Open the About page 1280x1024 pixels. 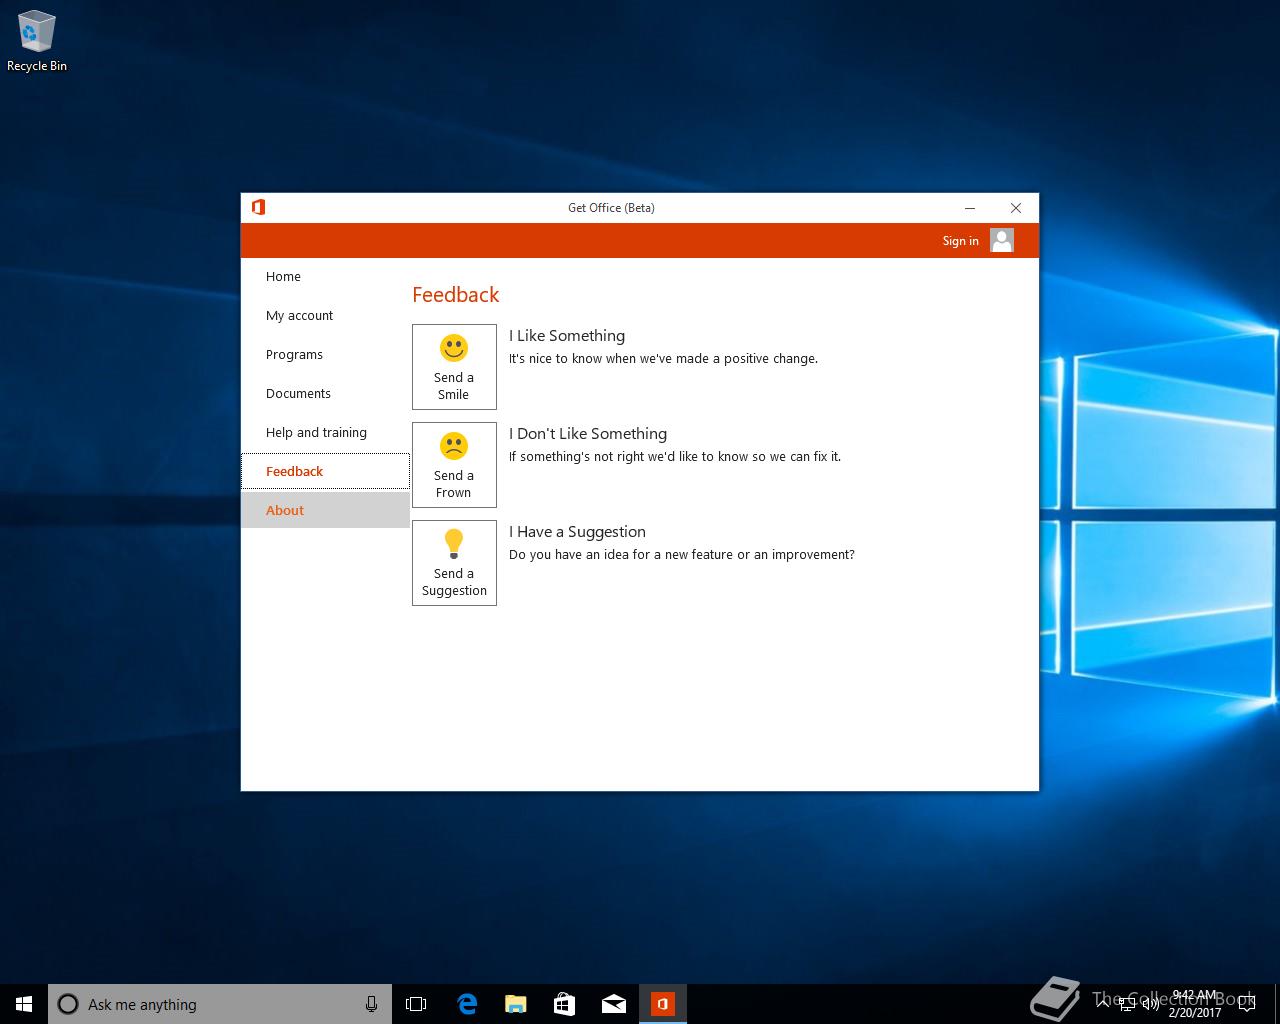point(325,510)
